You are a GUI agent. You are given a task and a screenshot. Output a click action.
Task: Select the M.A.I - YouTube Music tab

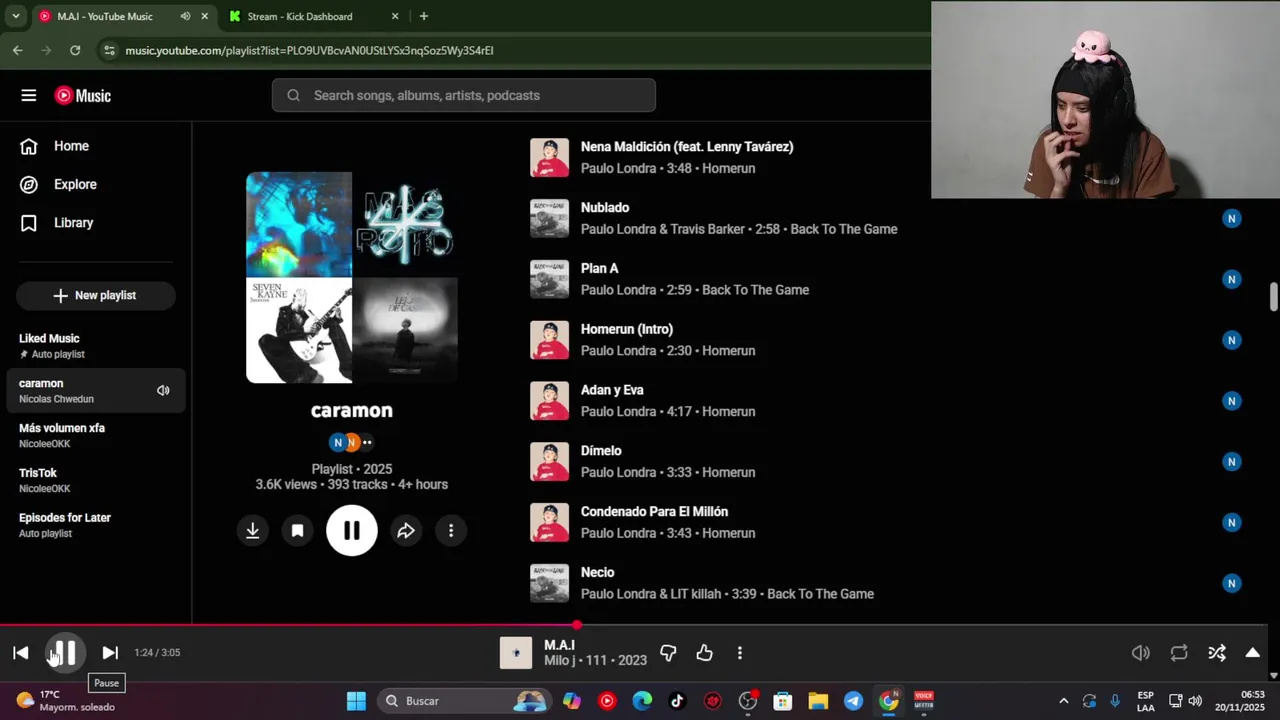coord(121,16)
